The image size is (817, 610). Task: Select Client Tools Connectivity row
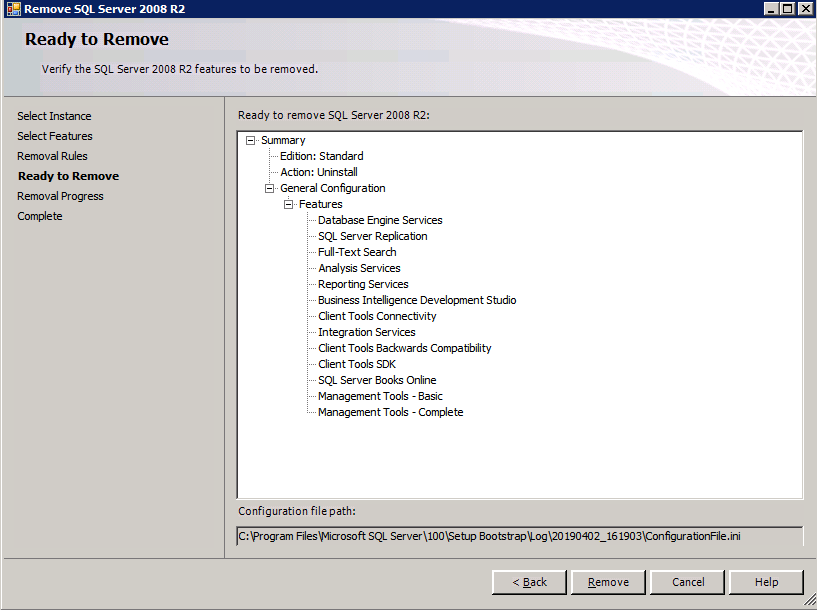click(x=377, y=316)
